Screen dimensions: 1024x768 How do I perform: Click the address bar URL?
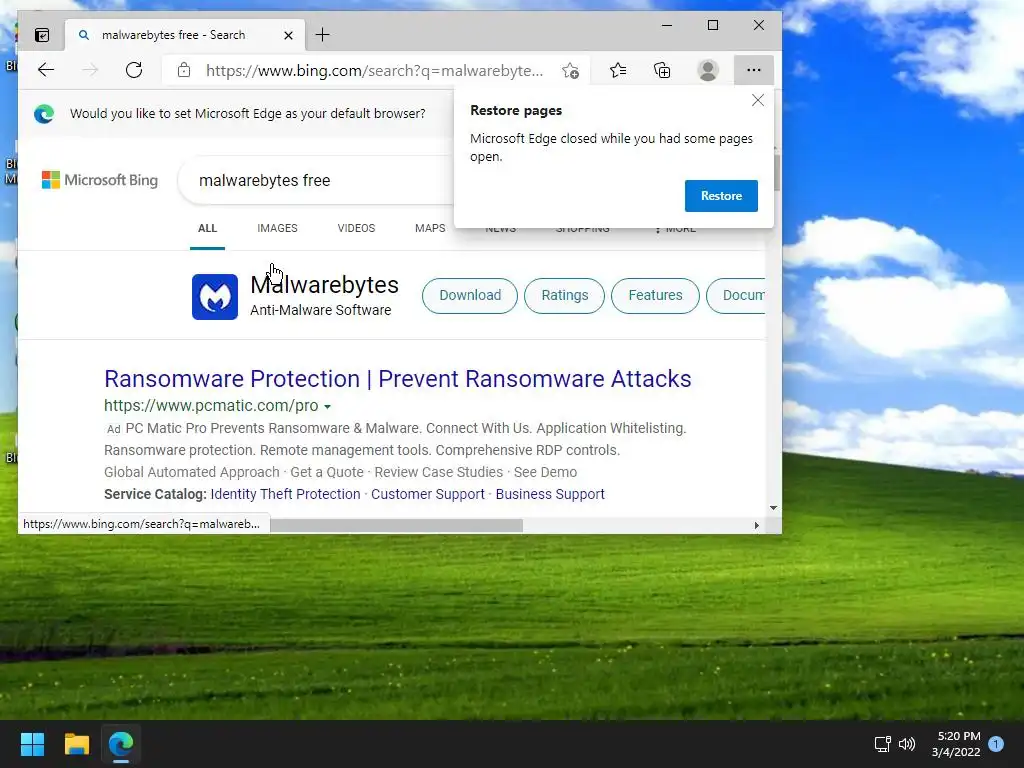(x=374, y=71)
